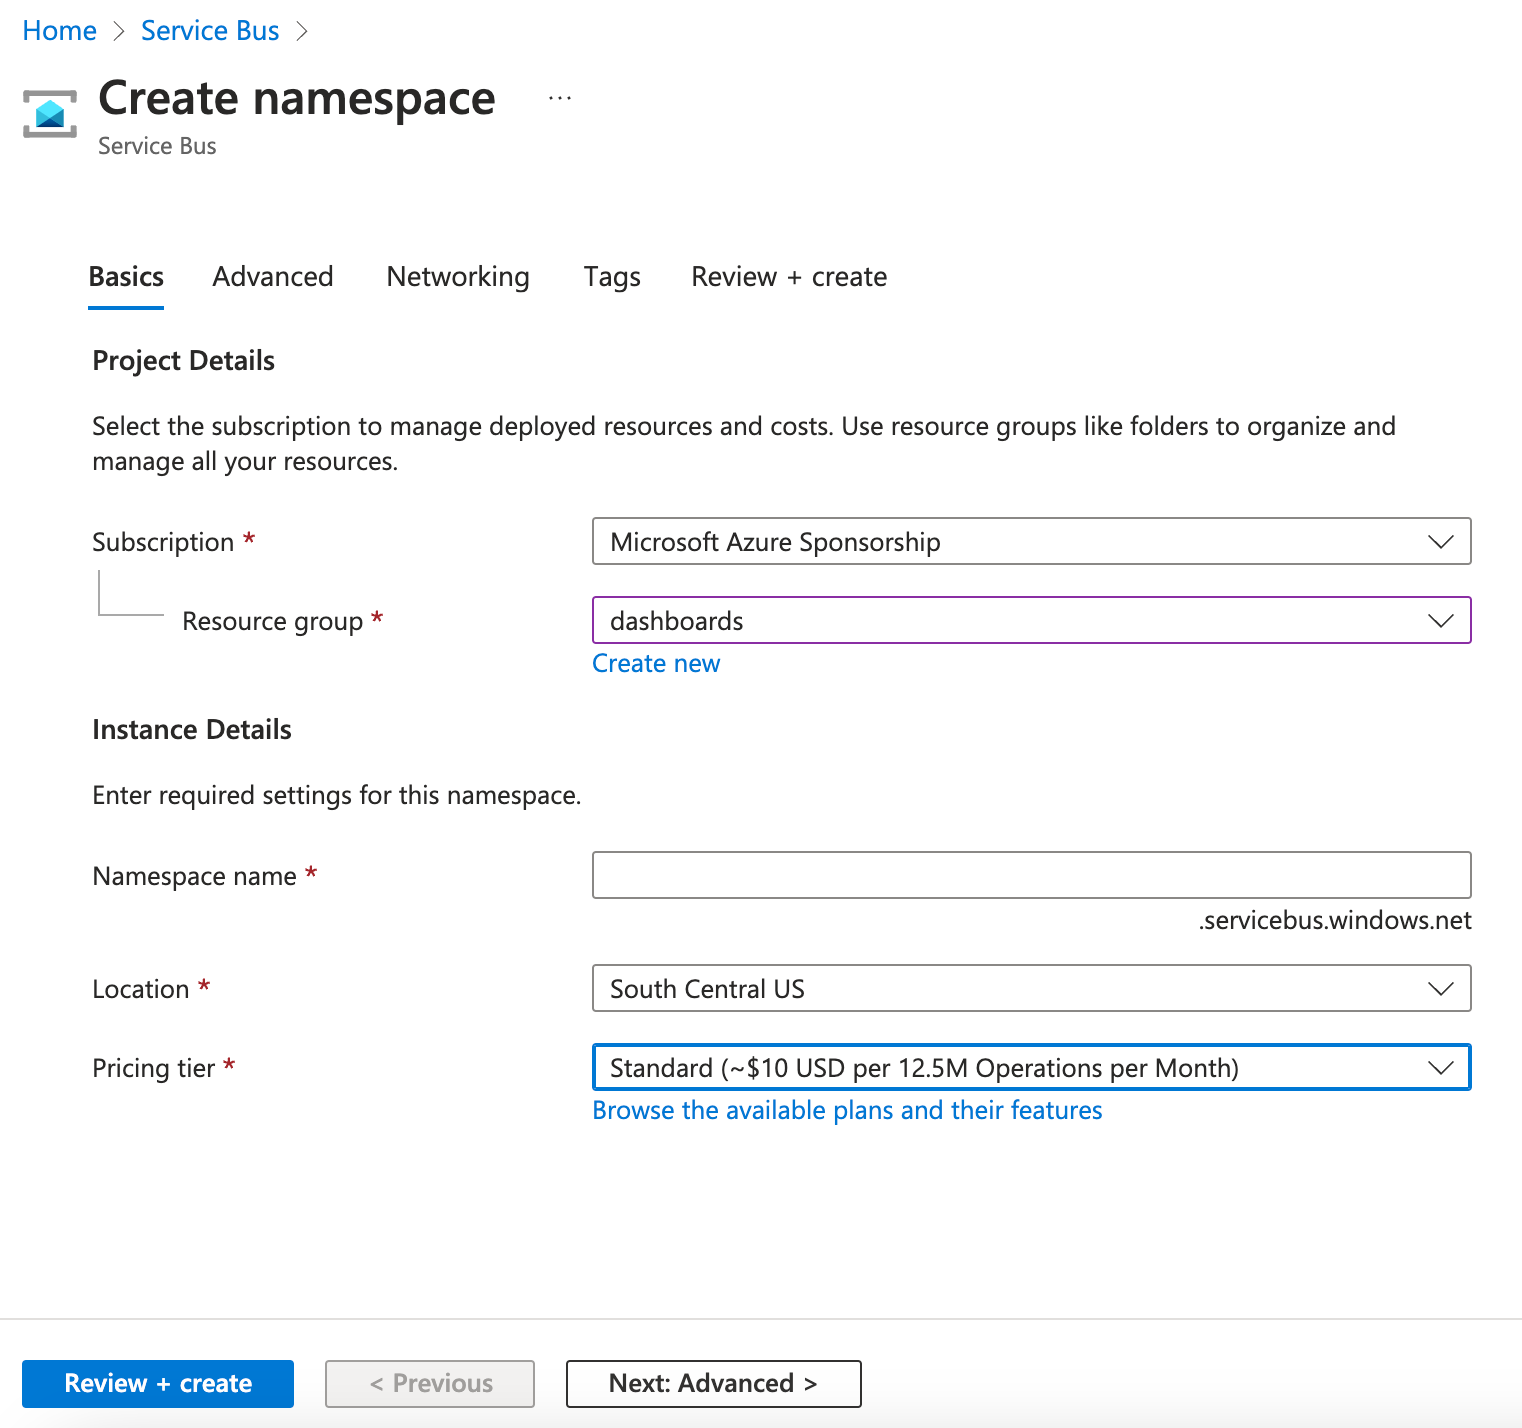The height and width of the screenshot is (1428, 1522).
Task: Switch to the Networking tab
Action: coord(457,277)
